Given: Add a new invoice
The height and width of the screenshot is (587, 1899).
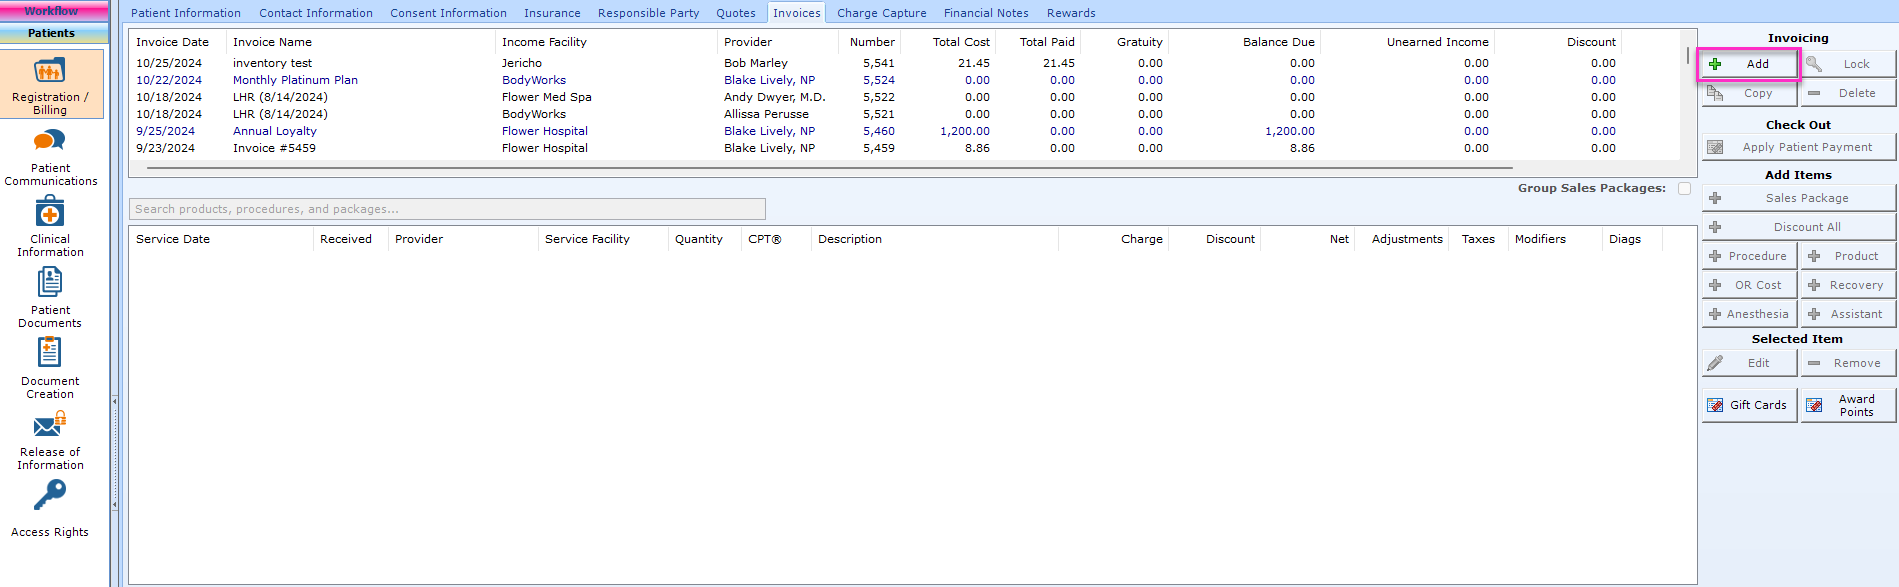Looking at the screenshot, I should (1748, 64).
